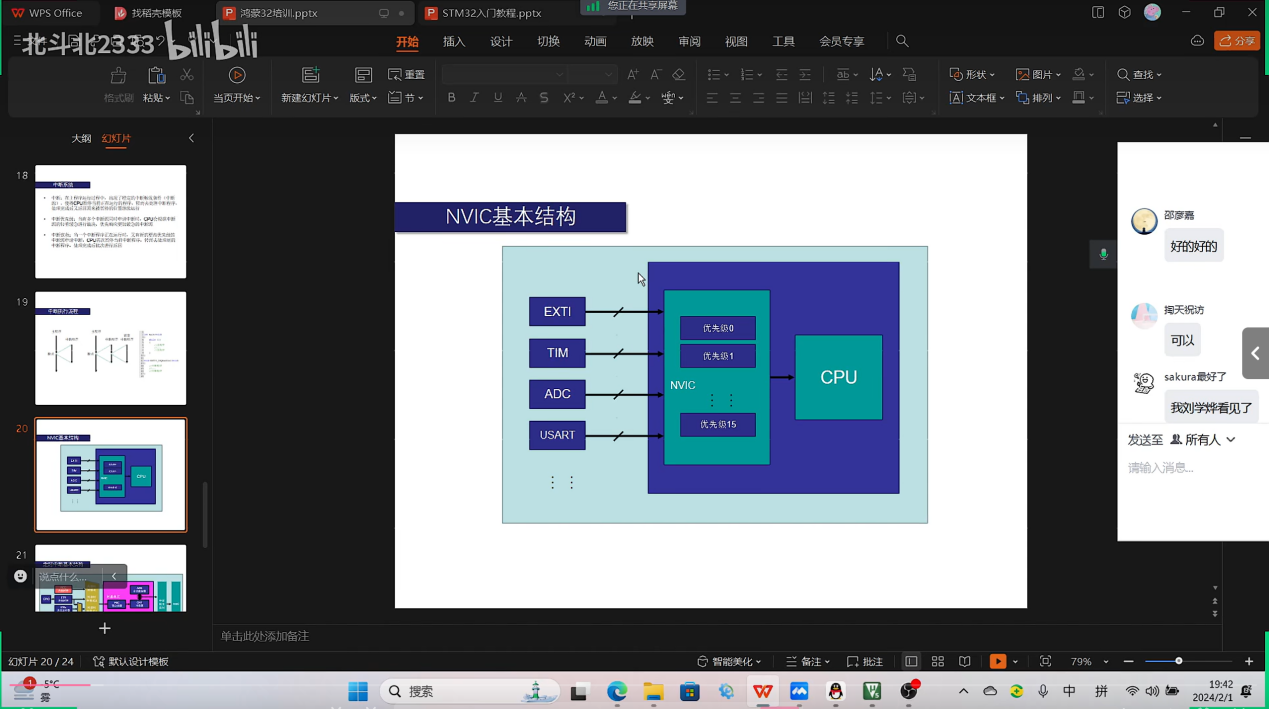The width and height of the screenshot is (1269, 709).
Task: Switch to reading view in status bar
Action: pyautogui.click(x=964, y=662)
